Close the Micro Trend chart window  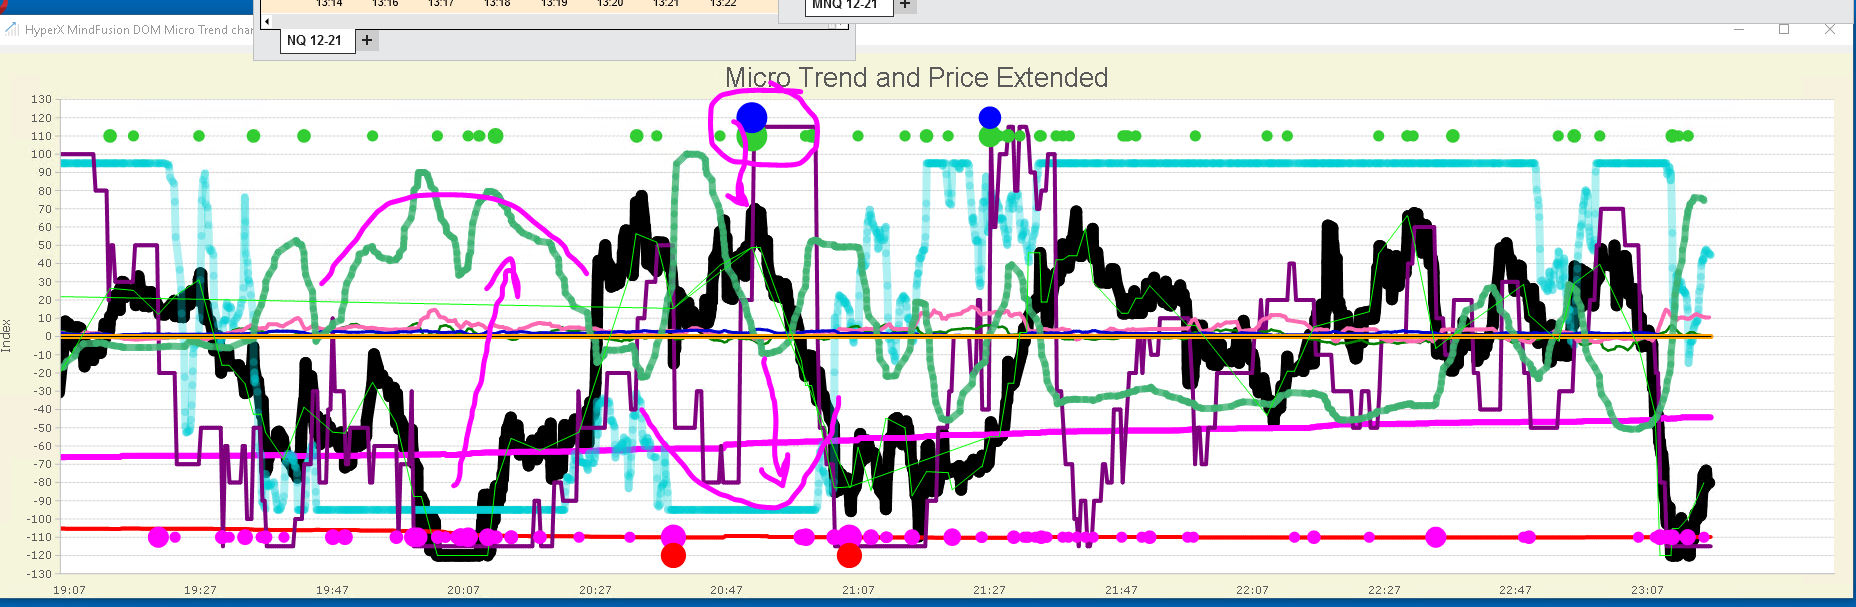[x=1830, y=30]
